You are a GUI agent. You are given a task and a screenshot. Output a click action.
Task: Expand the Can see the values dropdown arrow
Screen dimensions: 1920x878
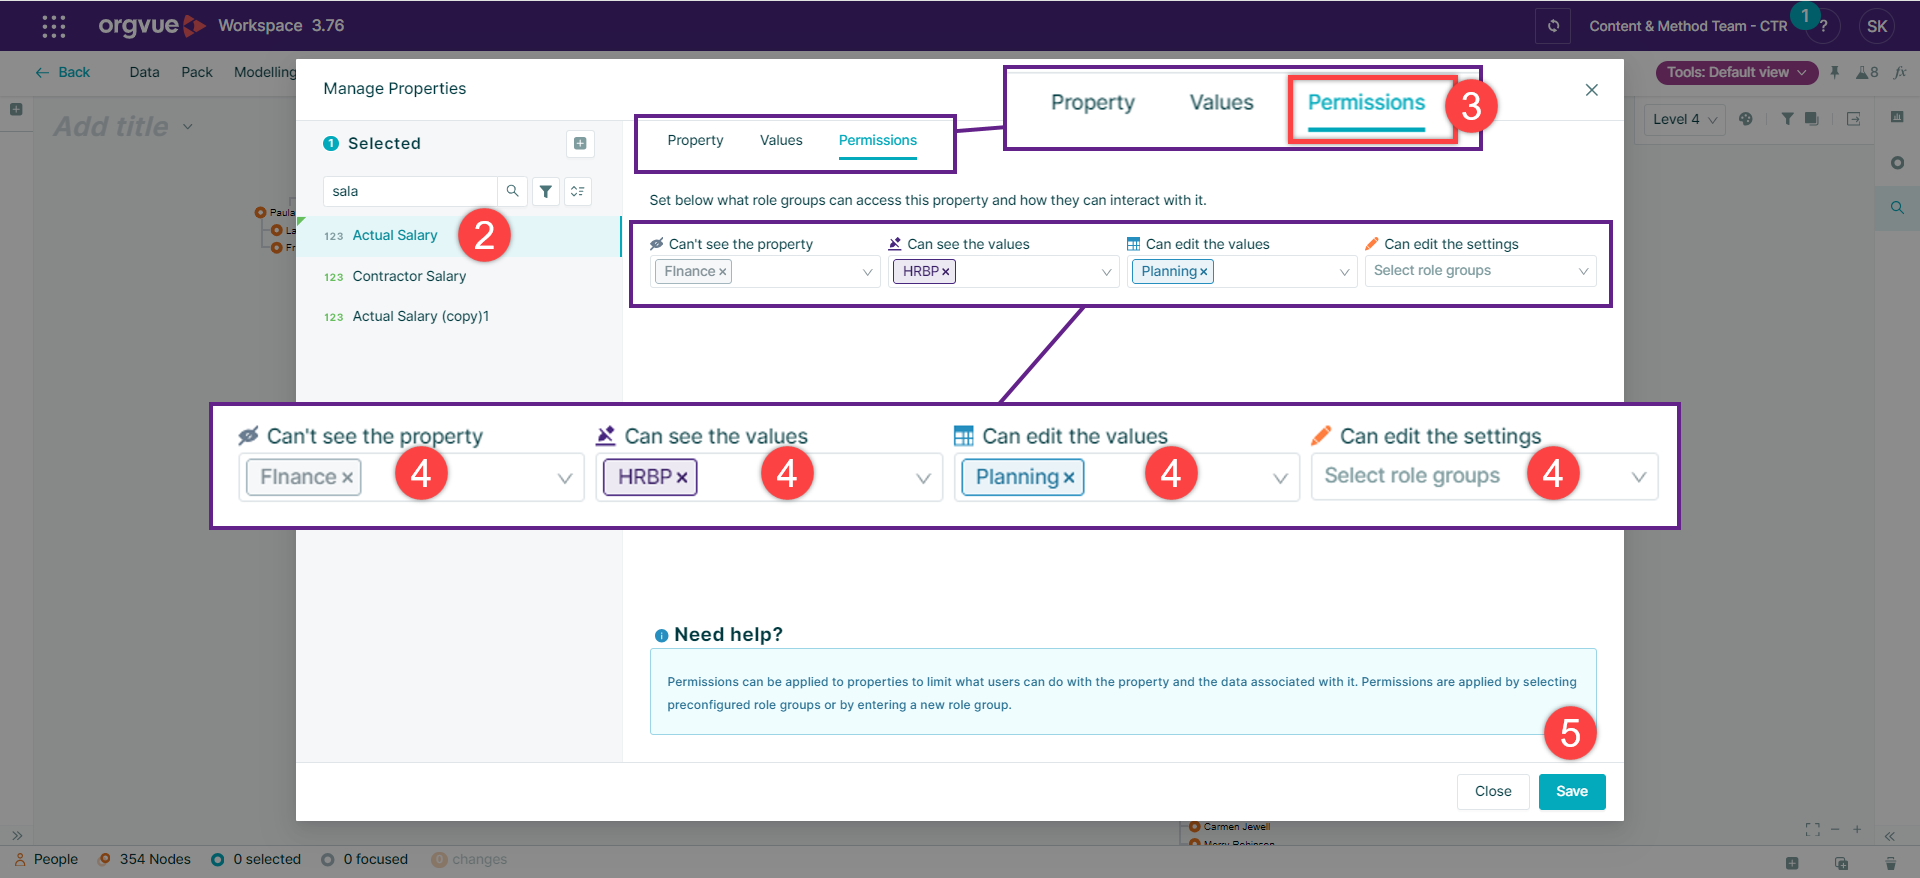[x=1106, y=272]
